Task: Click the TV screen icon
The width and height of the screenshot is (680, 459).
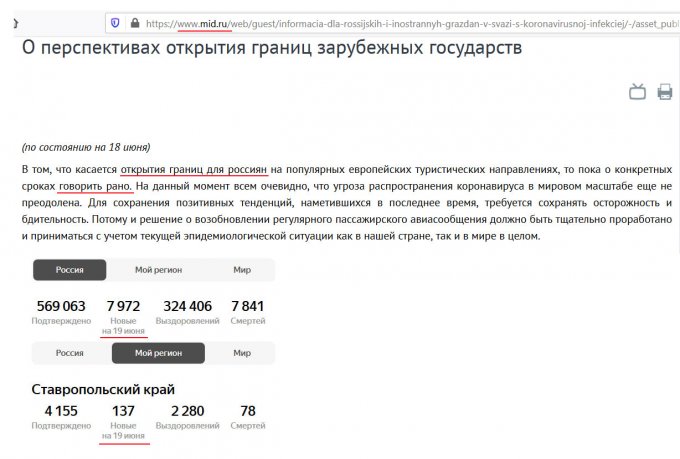Action: point(637,92)
